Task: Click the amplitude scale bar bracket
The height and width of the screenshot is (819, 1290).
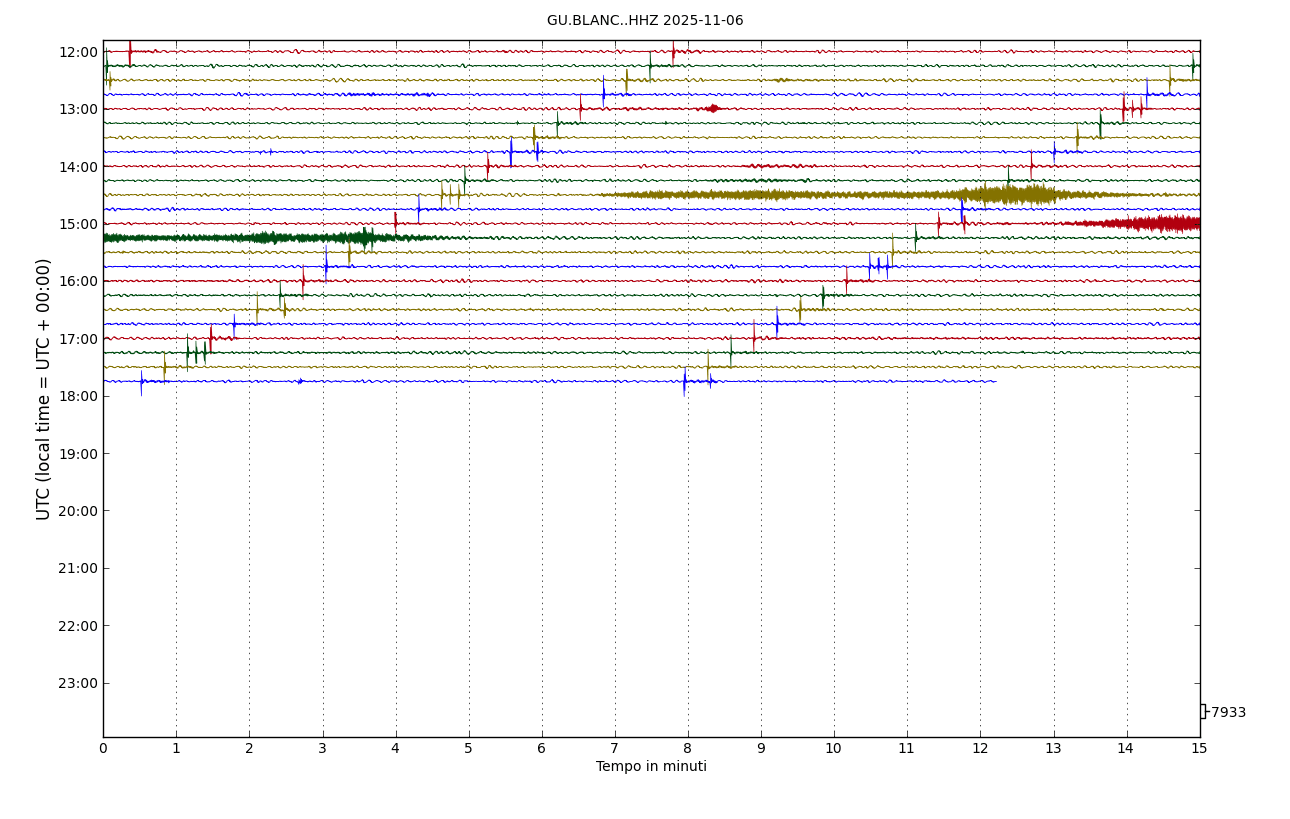Action: click(x=1203, y=712)
